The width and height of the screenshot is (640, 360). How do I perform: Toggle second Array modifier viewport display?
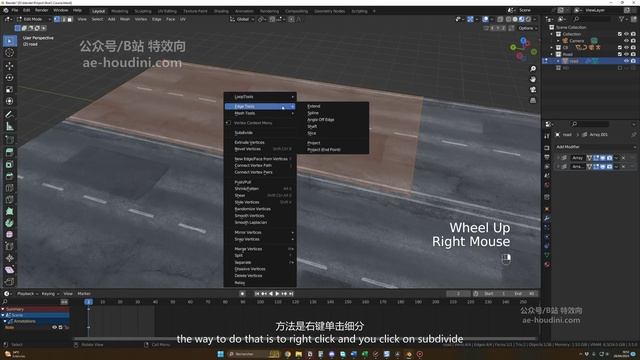click(603, 167)
